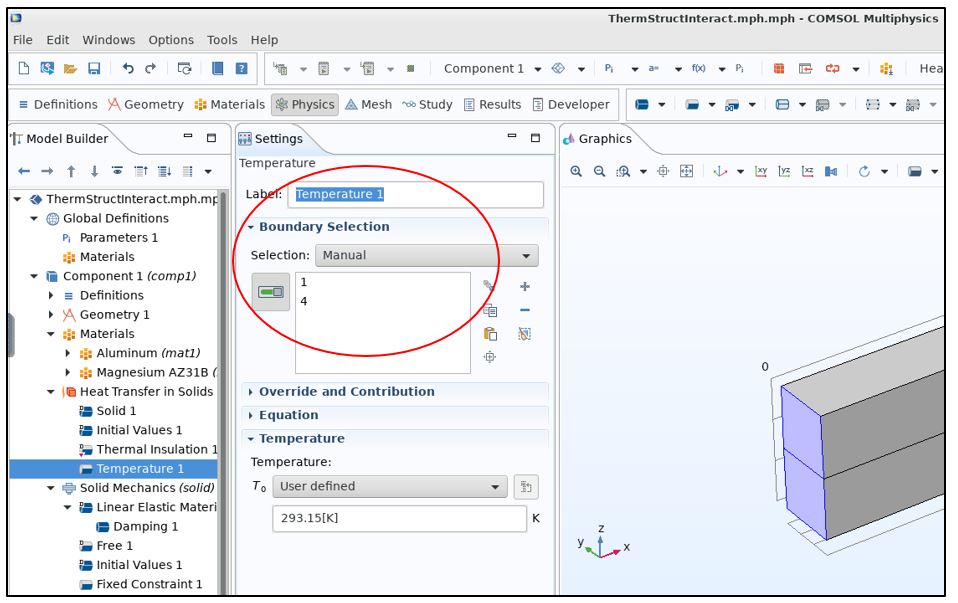
Task: Add to boundary selection with plus icon
Action: (524, 287)
